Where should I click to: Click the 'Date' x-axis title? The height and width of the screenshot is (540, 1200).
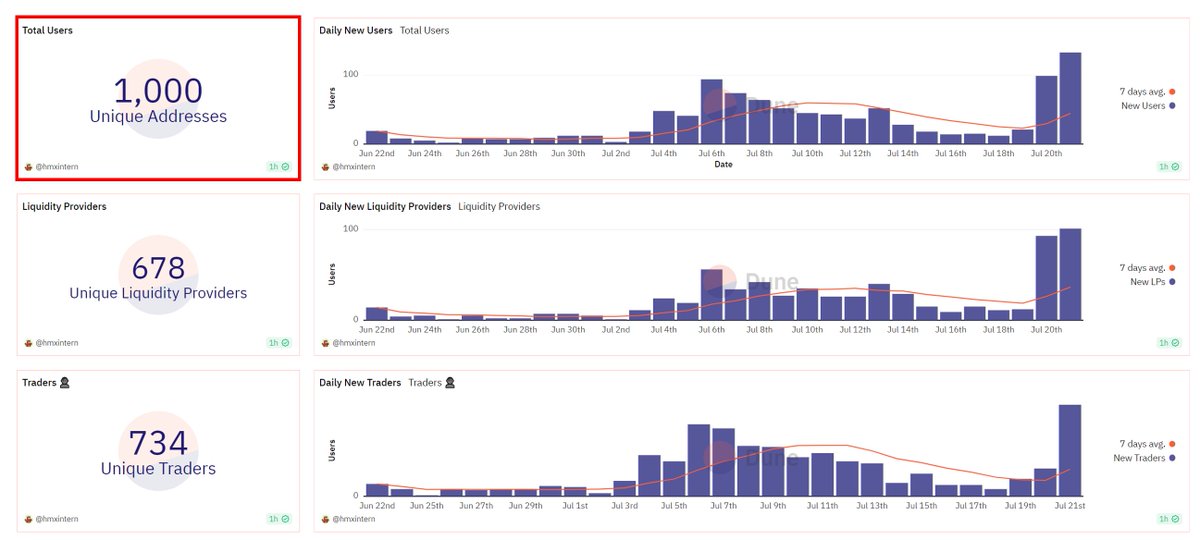(x=723, y=165)
